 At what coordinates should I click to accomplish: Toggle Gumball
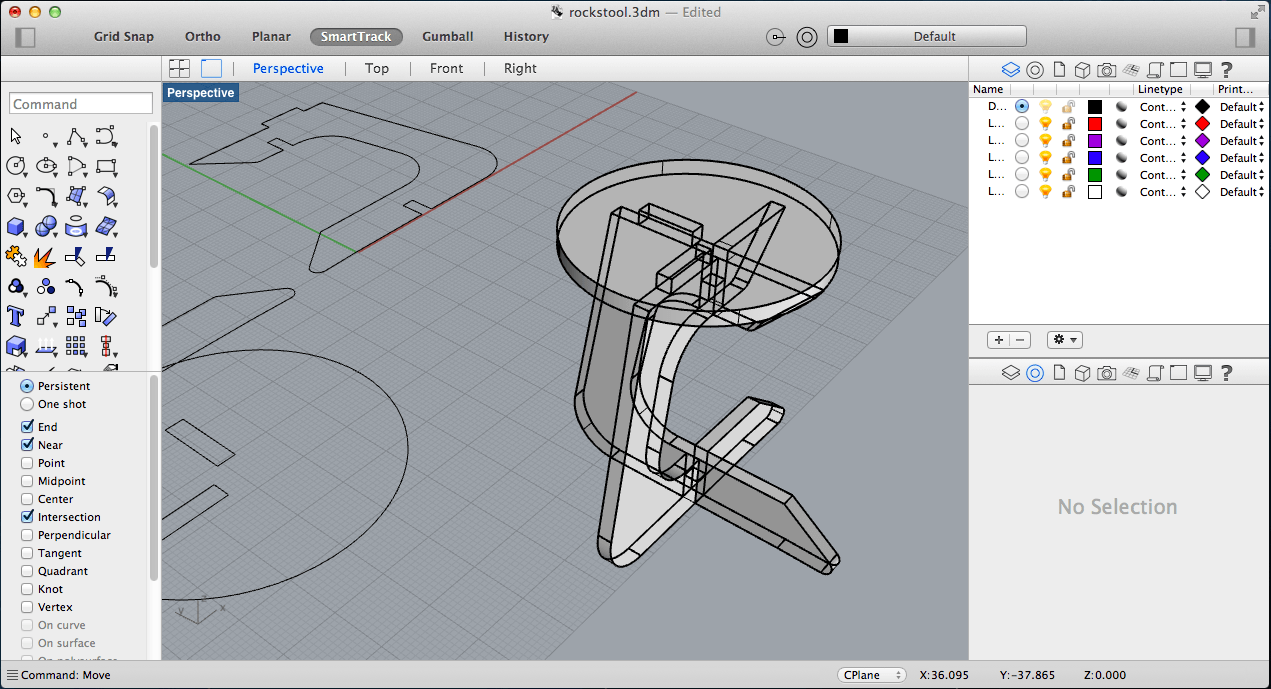click(448, 37)
